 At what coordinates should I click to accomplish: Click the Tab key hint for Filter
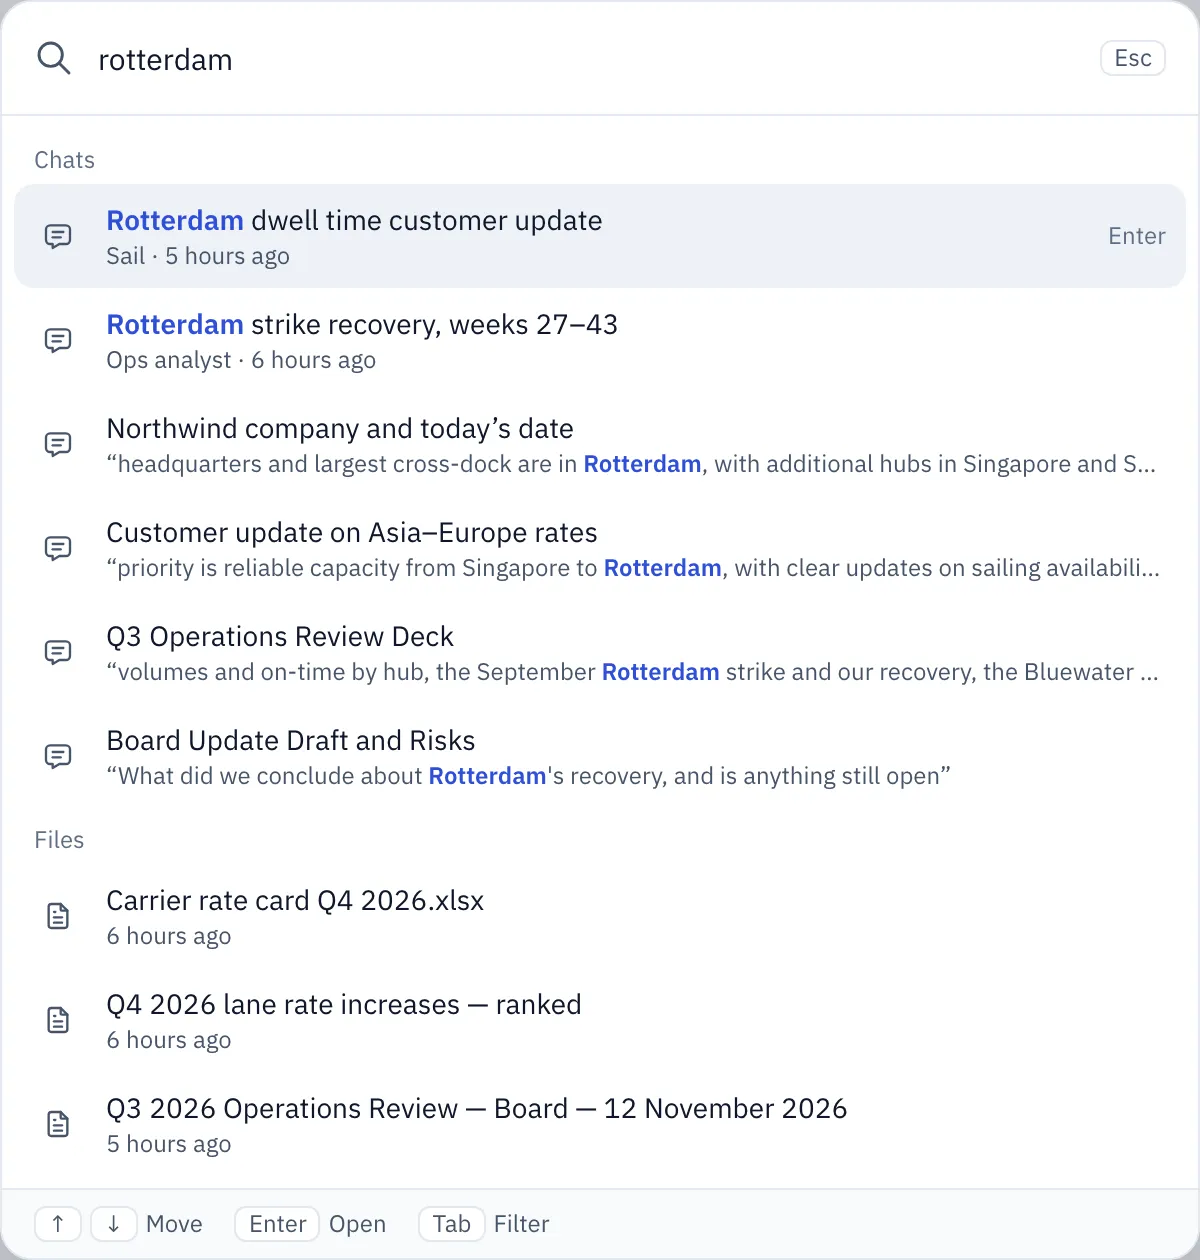[x=451, y=1224]
